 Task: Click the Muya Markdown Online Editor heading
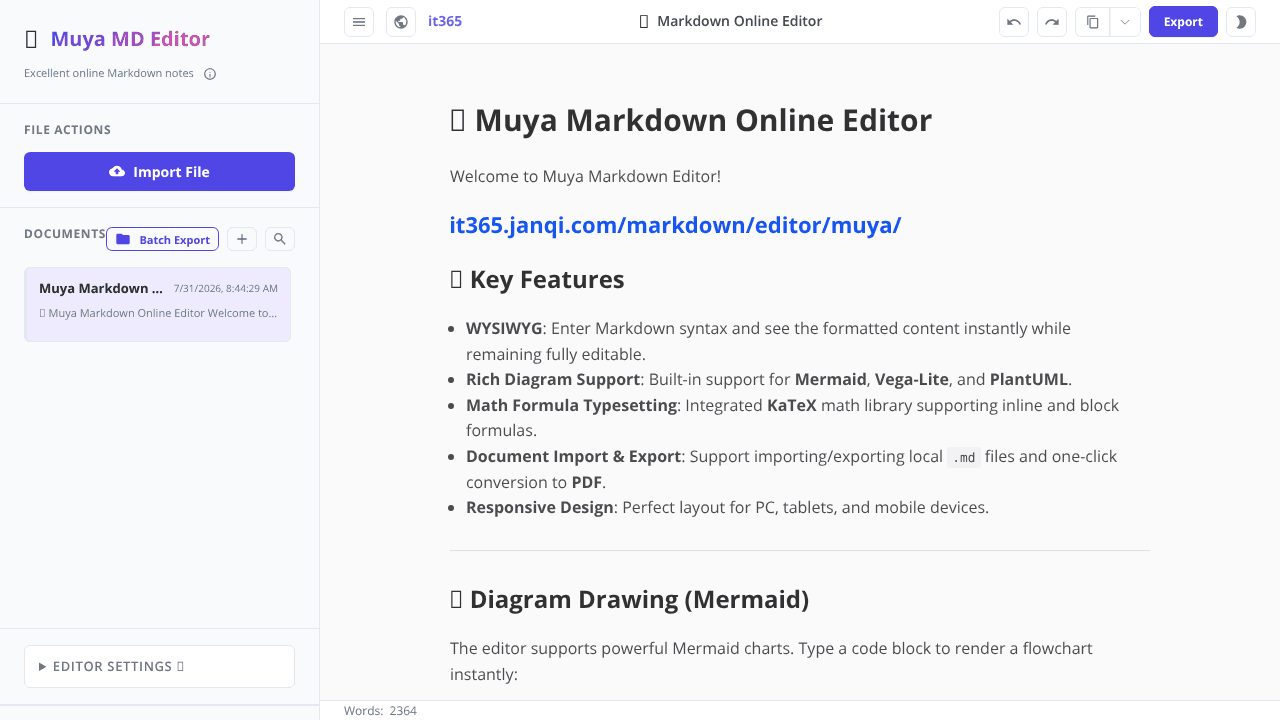(x=691, y=120)
